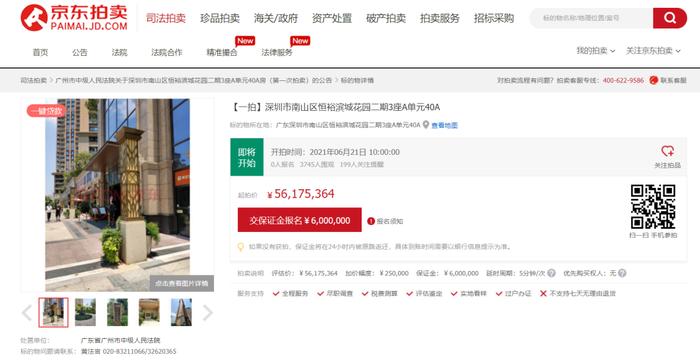Open the 破产拍卖 tab
The height and width of the screenshot is (361, 700).
click(386, 18)
